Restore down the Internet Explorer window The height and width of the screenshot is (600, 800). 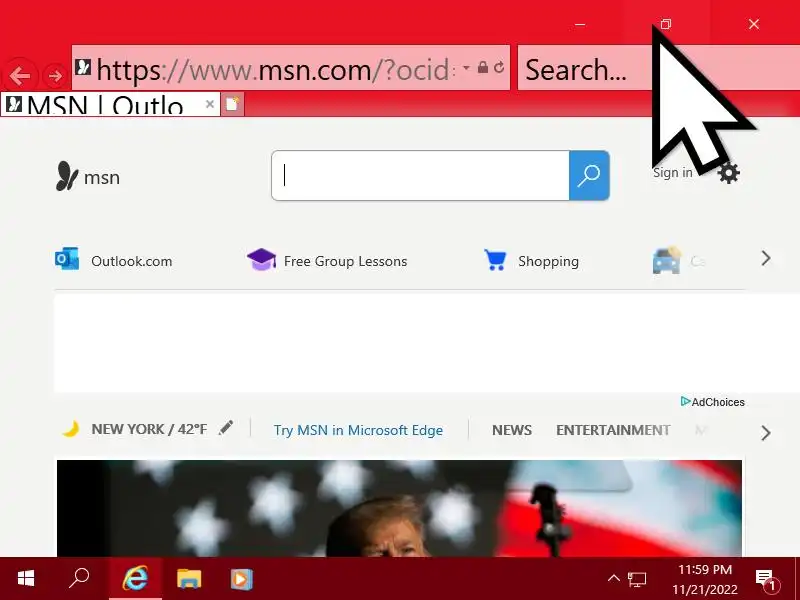click(666, 24)
